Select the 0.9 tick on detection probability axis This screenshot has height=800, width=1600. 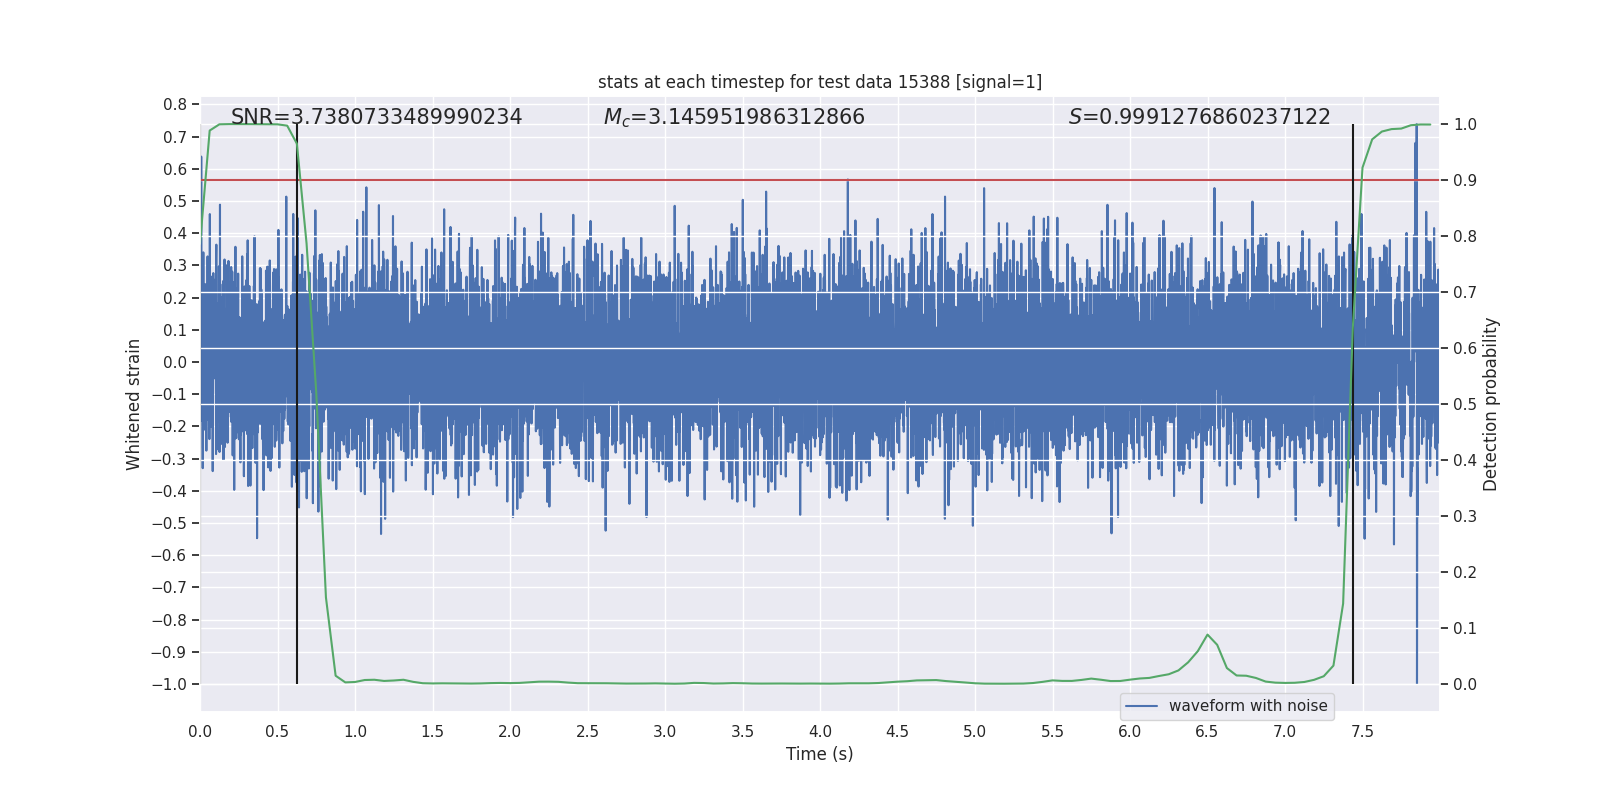(x=1464, y=181)
